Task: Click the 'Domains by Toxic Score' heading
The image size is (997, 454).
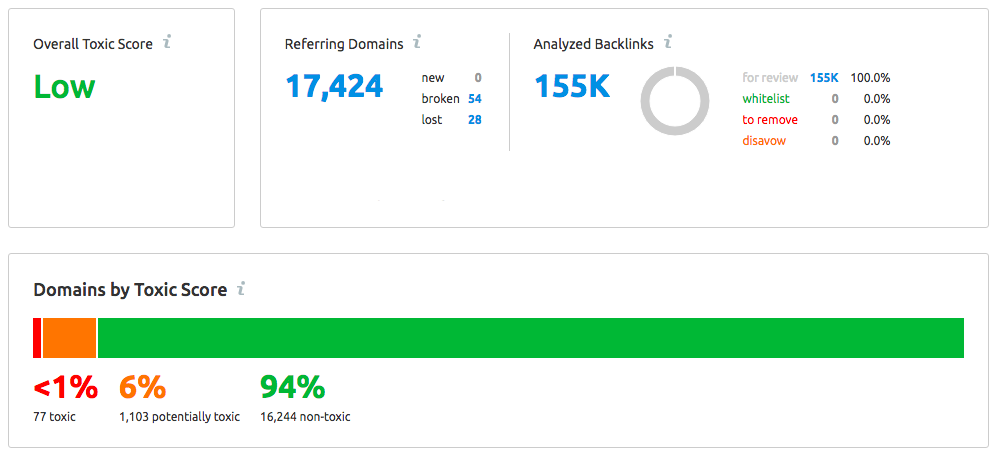Action: (130, 290)
